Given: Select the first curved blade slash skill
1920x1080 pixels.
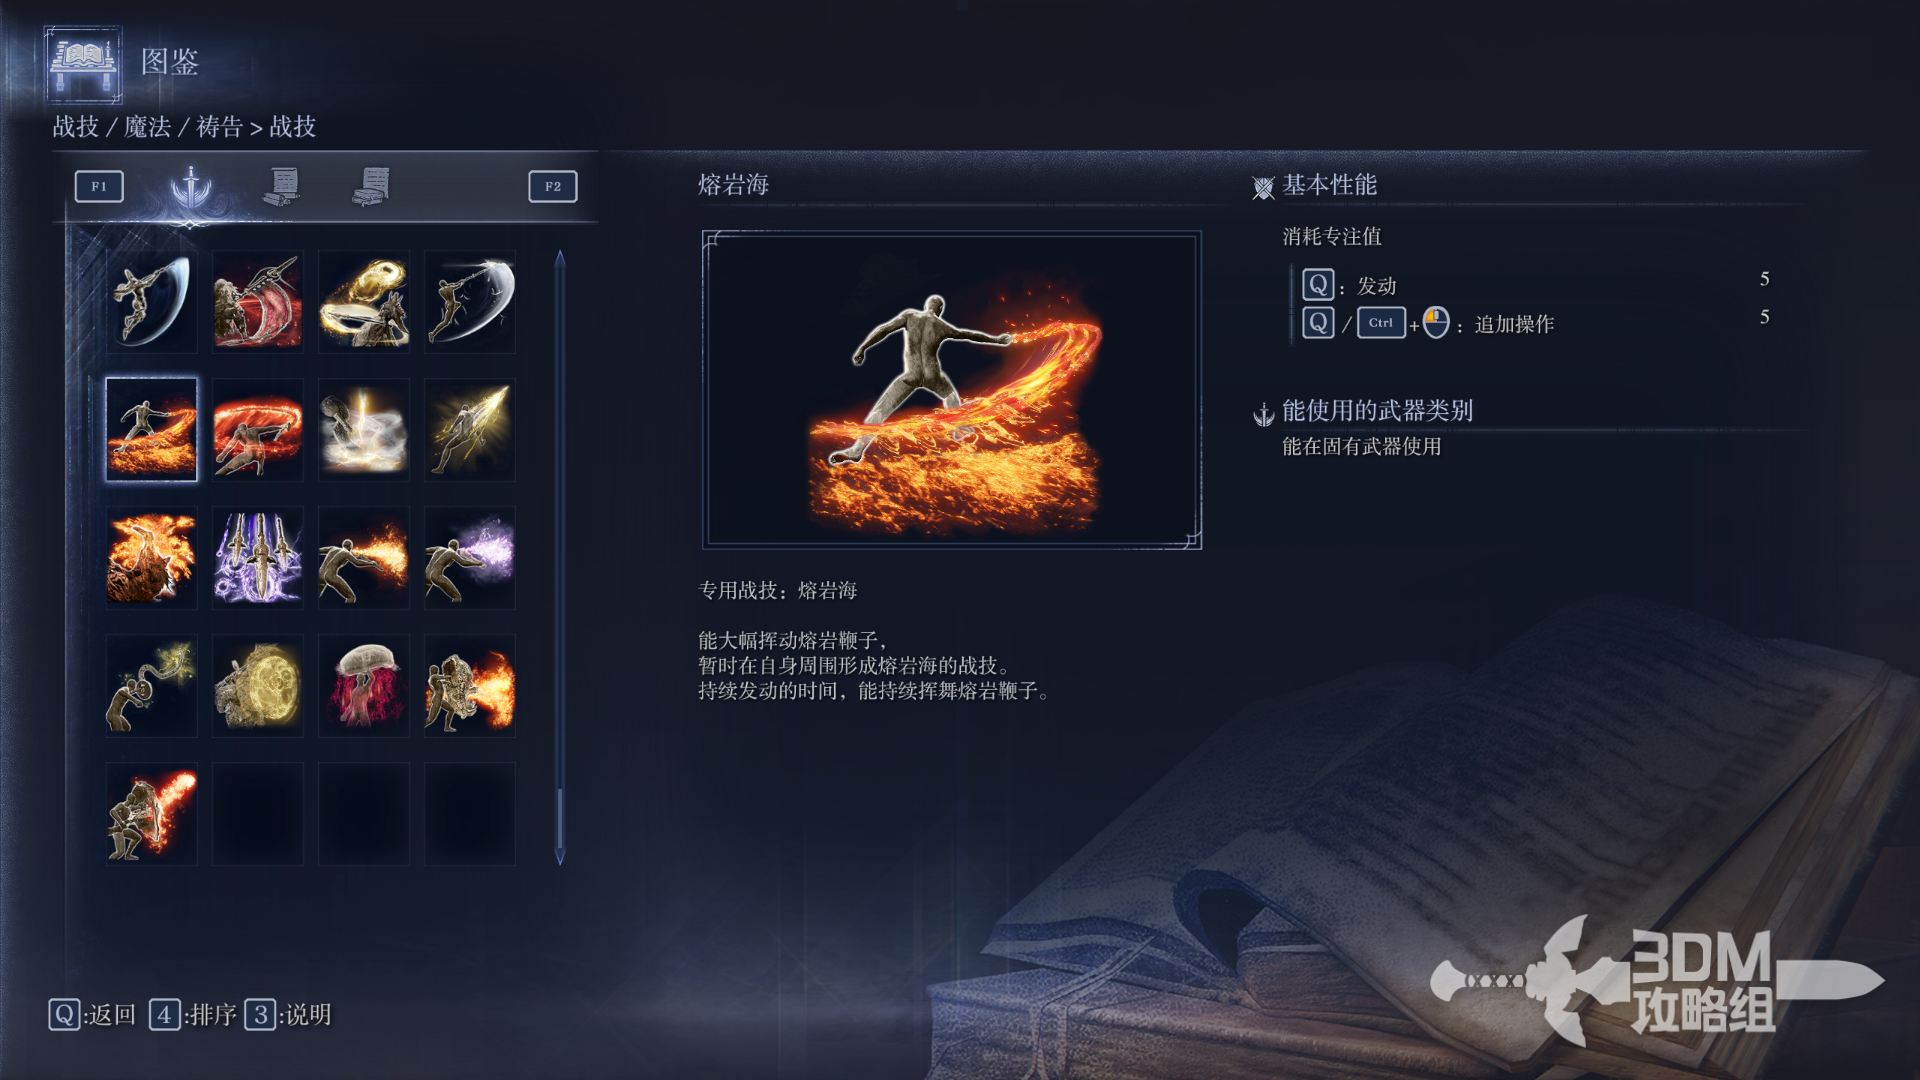Looking at the screenshot, I should click(152, 302).
